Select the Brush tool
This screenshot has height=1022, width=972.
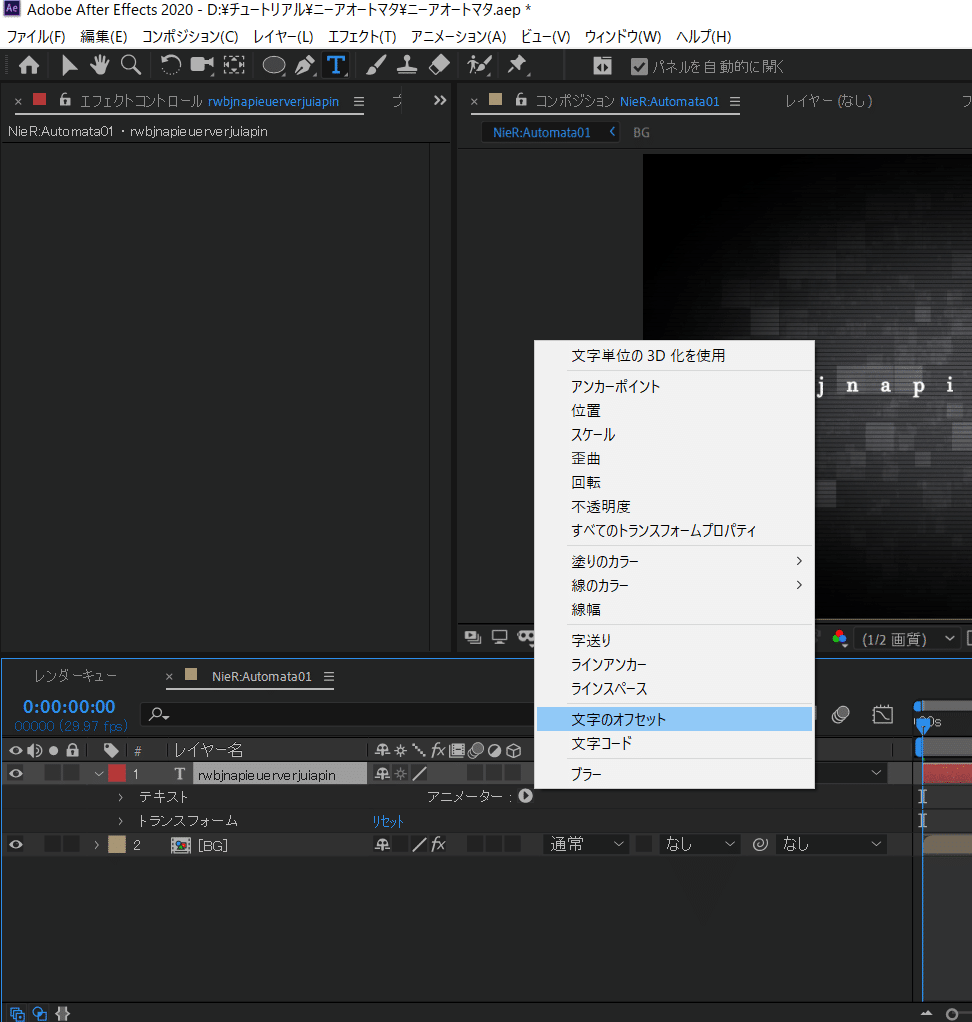coord(374,66)
